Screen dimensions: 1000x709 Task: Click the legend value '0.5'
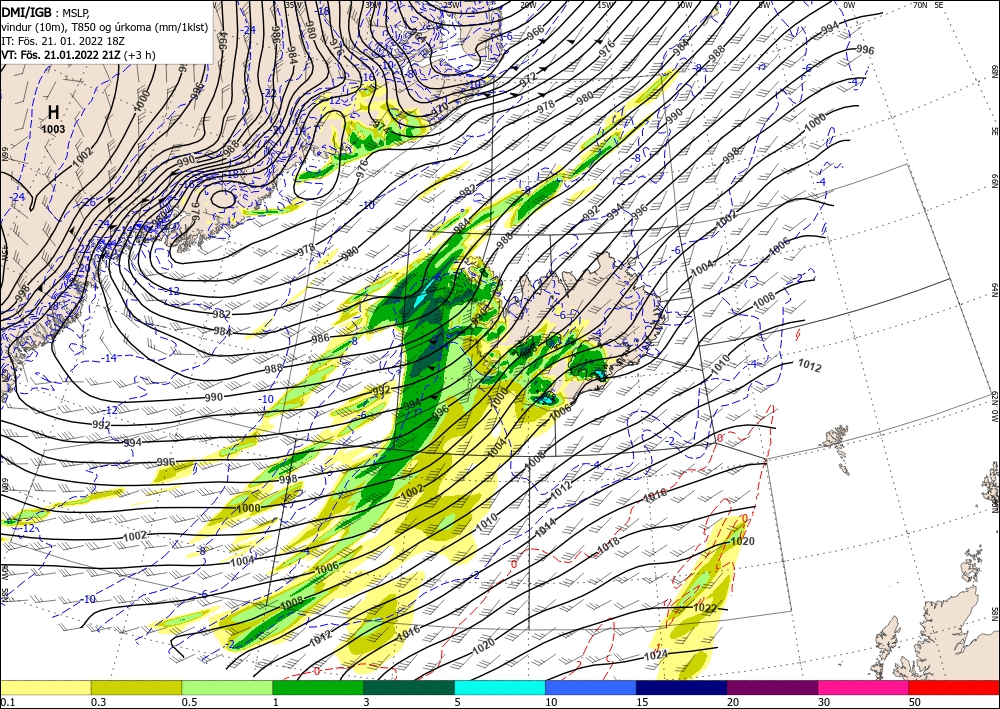tap(189, 701)
